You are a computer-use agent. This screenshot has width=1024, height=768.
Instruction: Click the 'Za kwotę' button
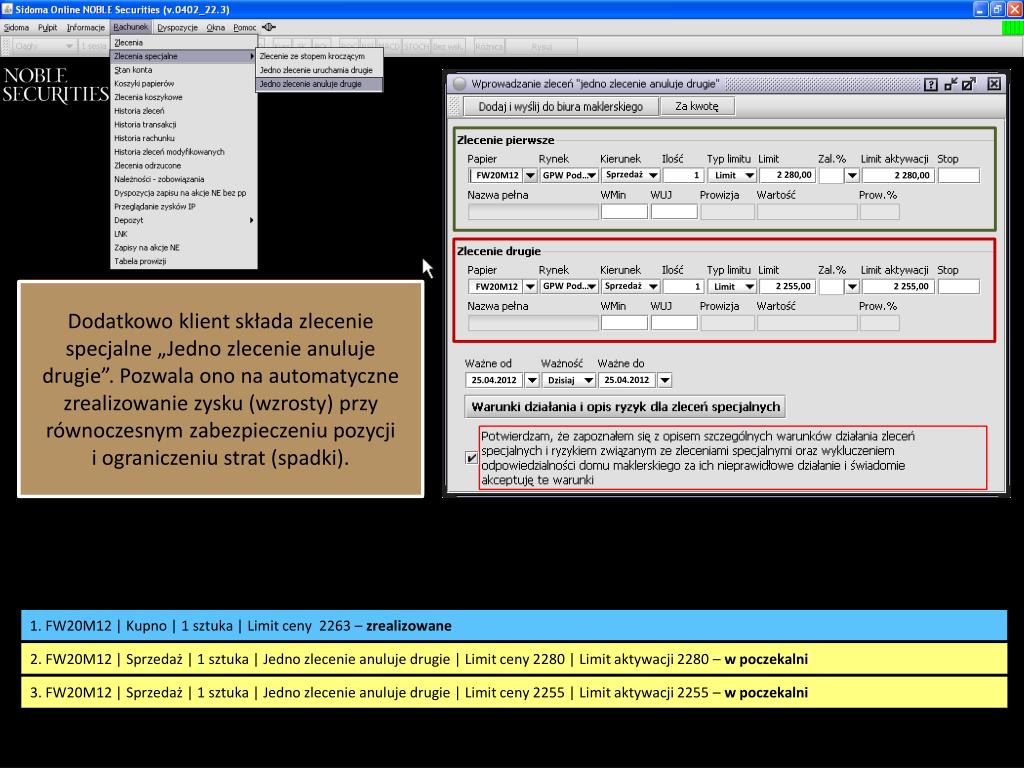pos(697,106)
